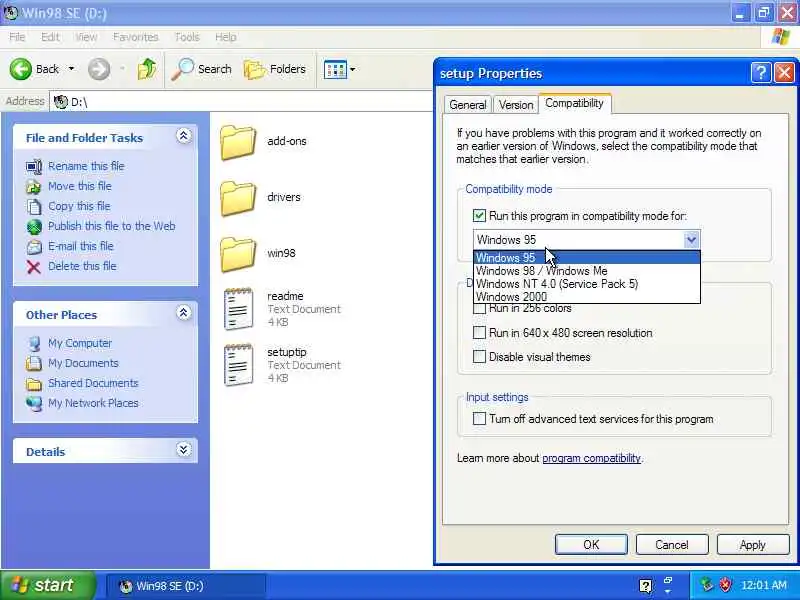The height and width of the screenshot is (600, 800).
Task: Switch to the General tab
Action: click(x=467, y=105)
